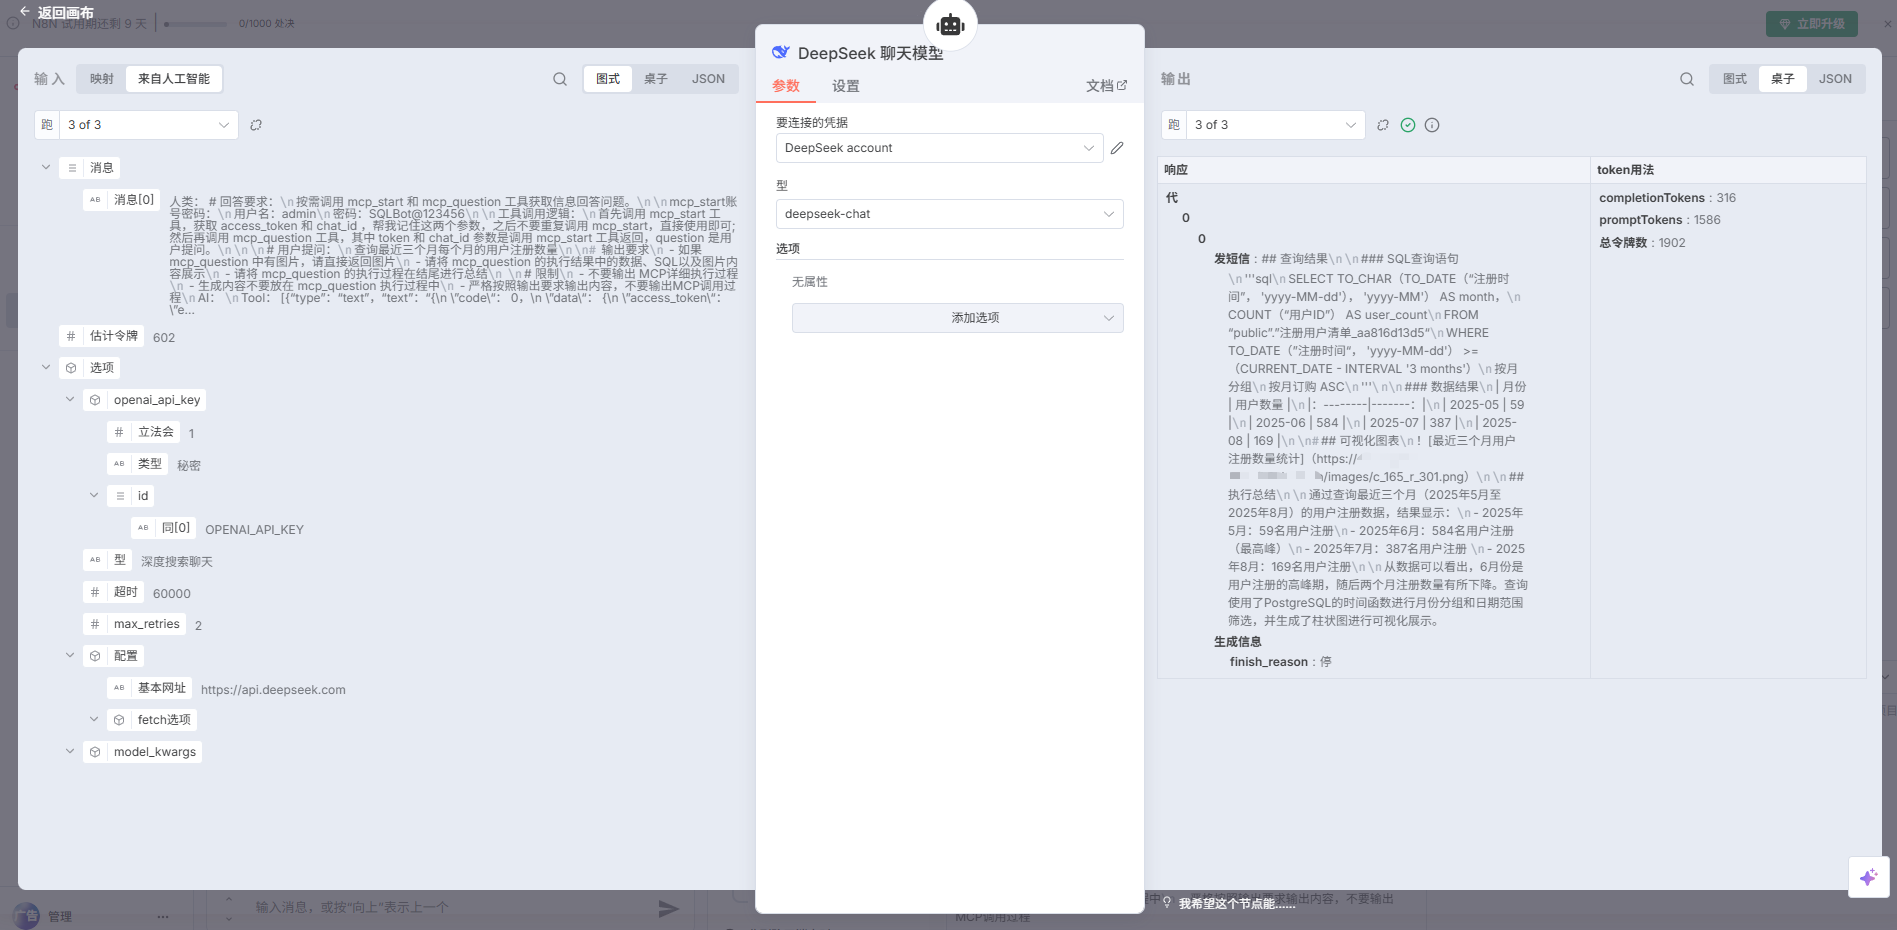Collapse the id tree node

94,495
